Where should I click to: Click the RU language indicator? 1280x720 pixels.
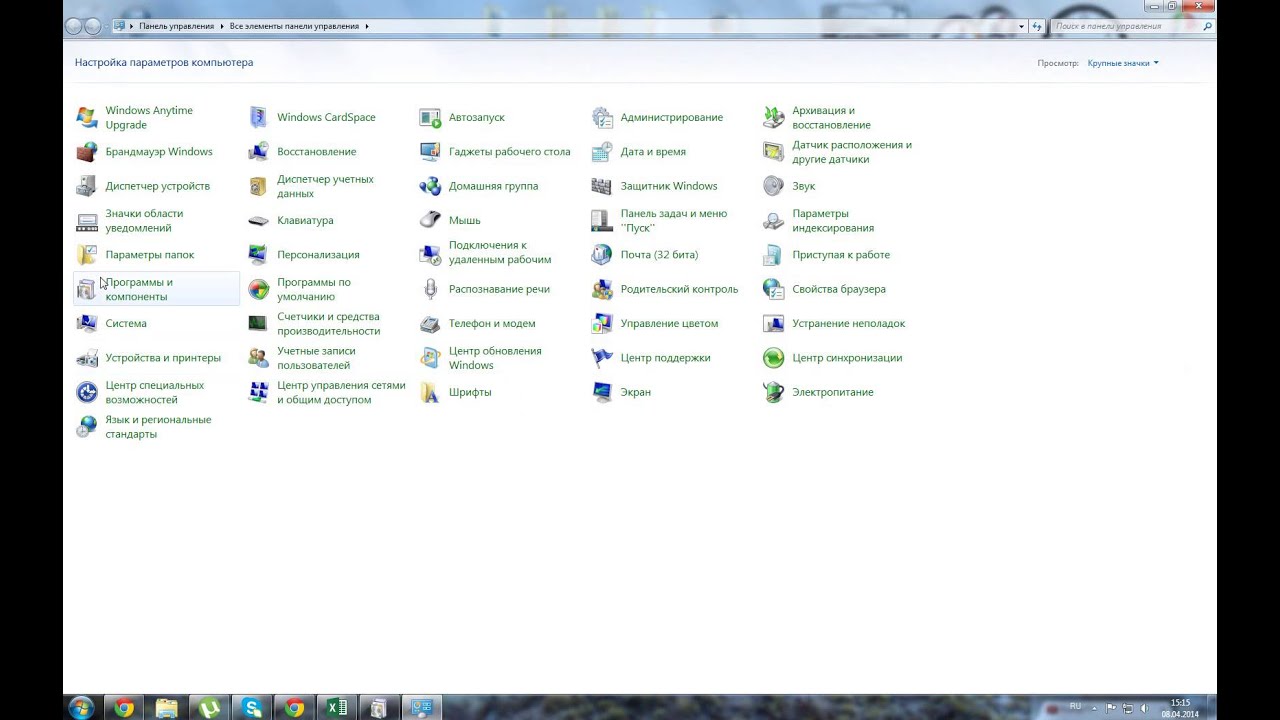click(x=1076, y=707)
